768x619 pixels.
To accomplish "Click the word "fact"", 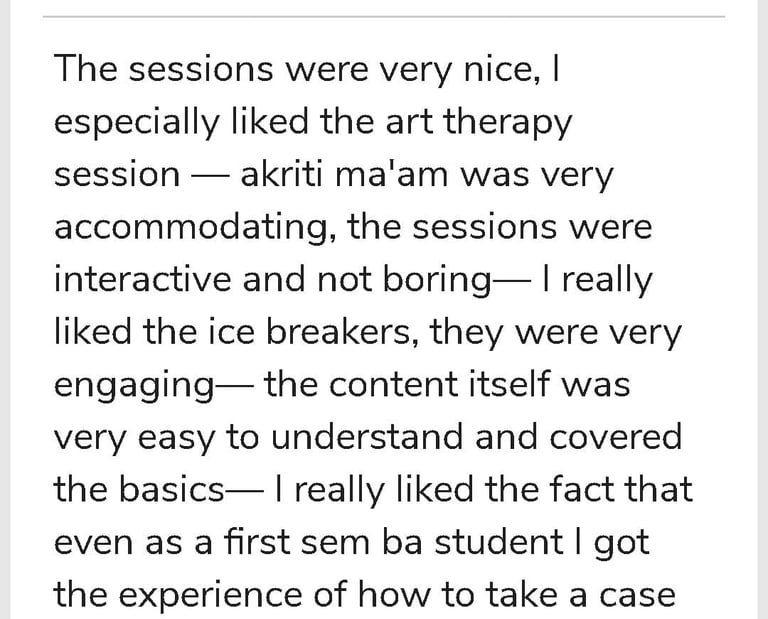I will tap(577, 490).
